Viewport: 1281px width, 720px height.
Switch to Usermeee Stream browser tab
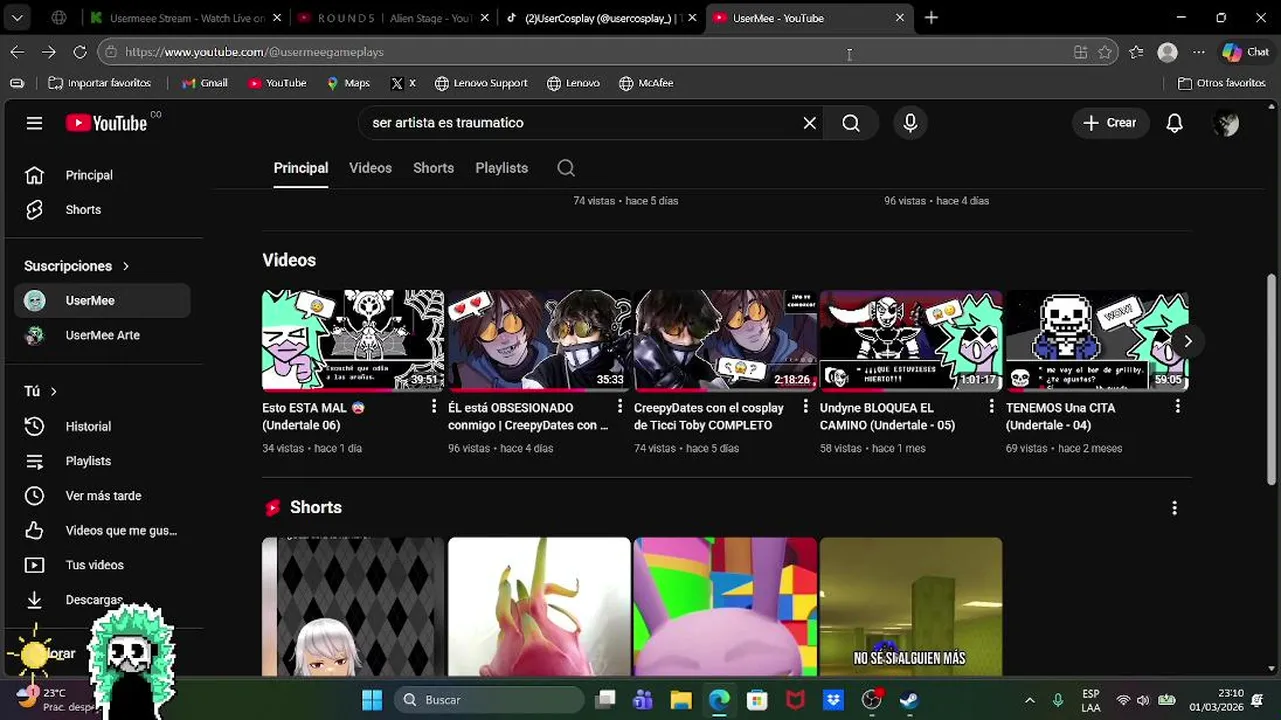tap(185, 18)
